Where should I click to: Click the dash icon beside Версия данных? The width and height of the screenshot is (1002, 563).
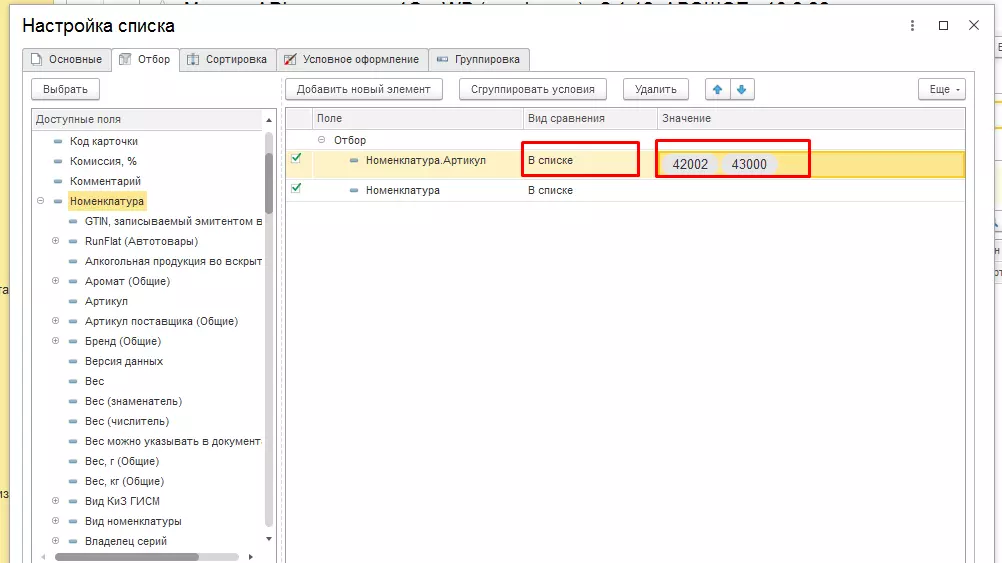(73, 362)
